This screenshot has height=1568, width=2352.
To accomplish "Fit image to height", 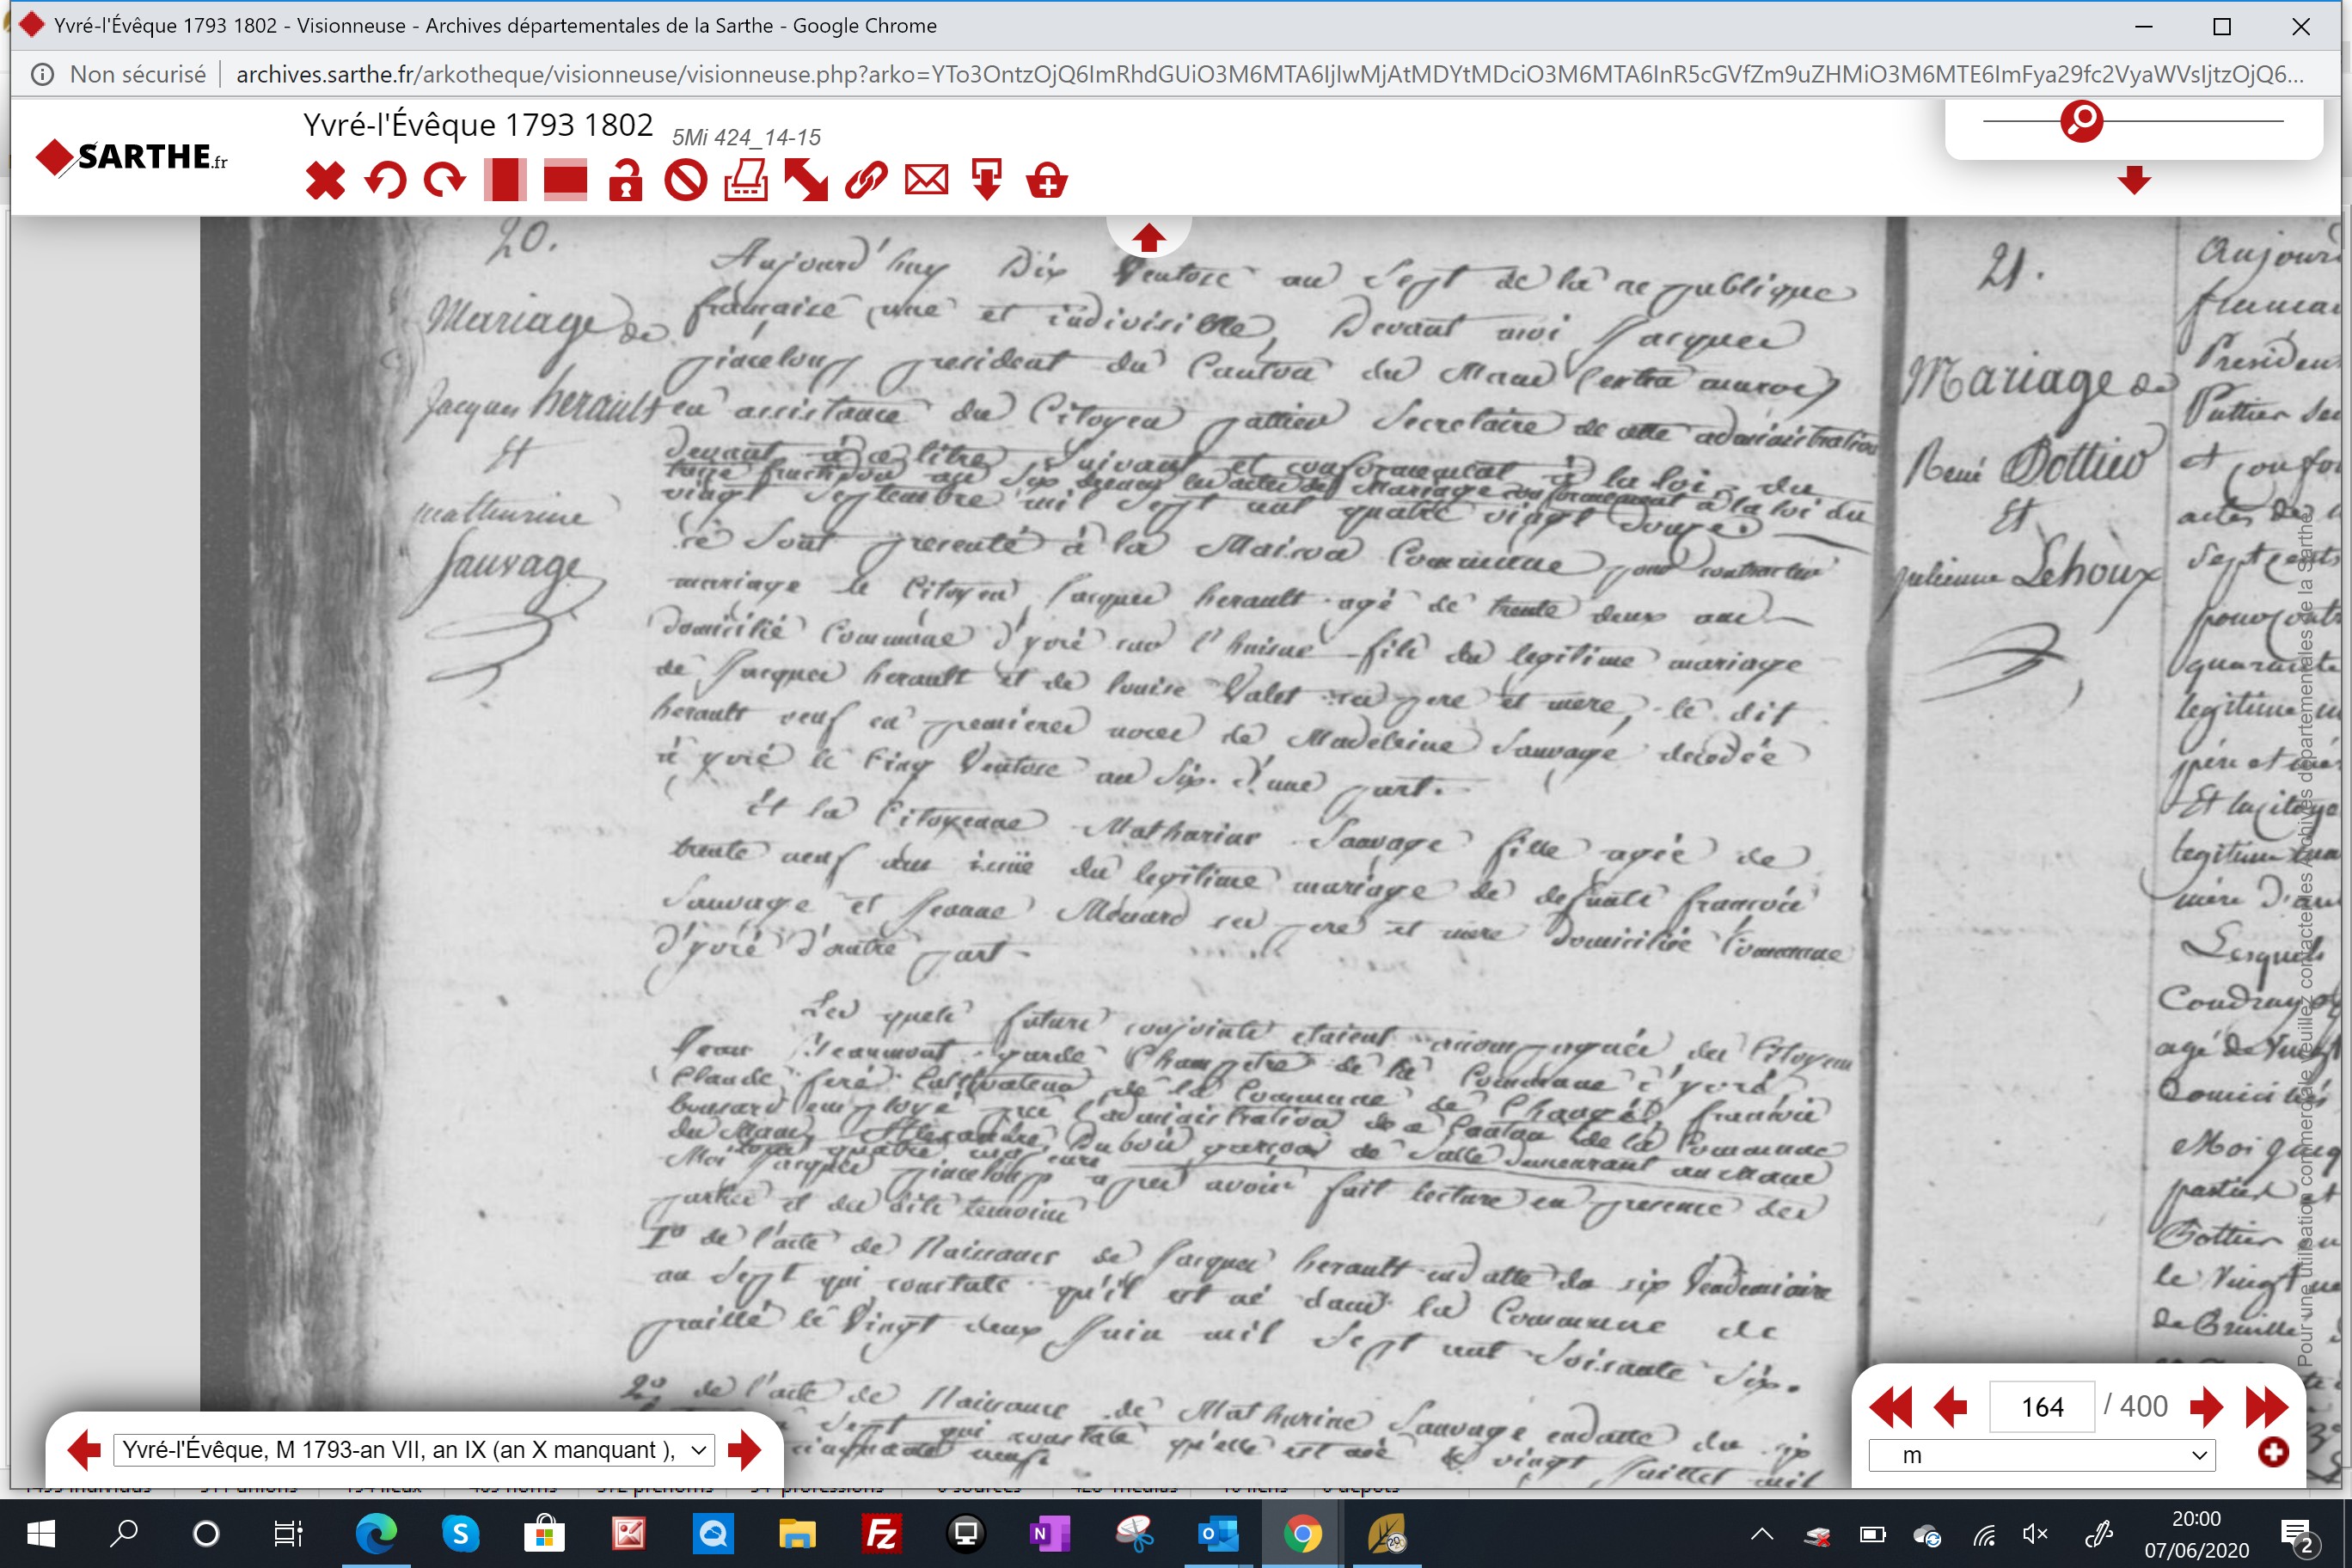I will coord(505,181).
